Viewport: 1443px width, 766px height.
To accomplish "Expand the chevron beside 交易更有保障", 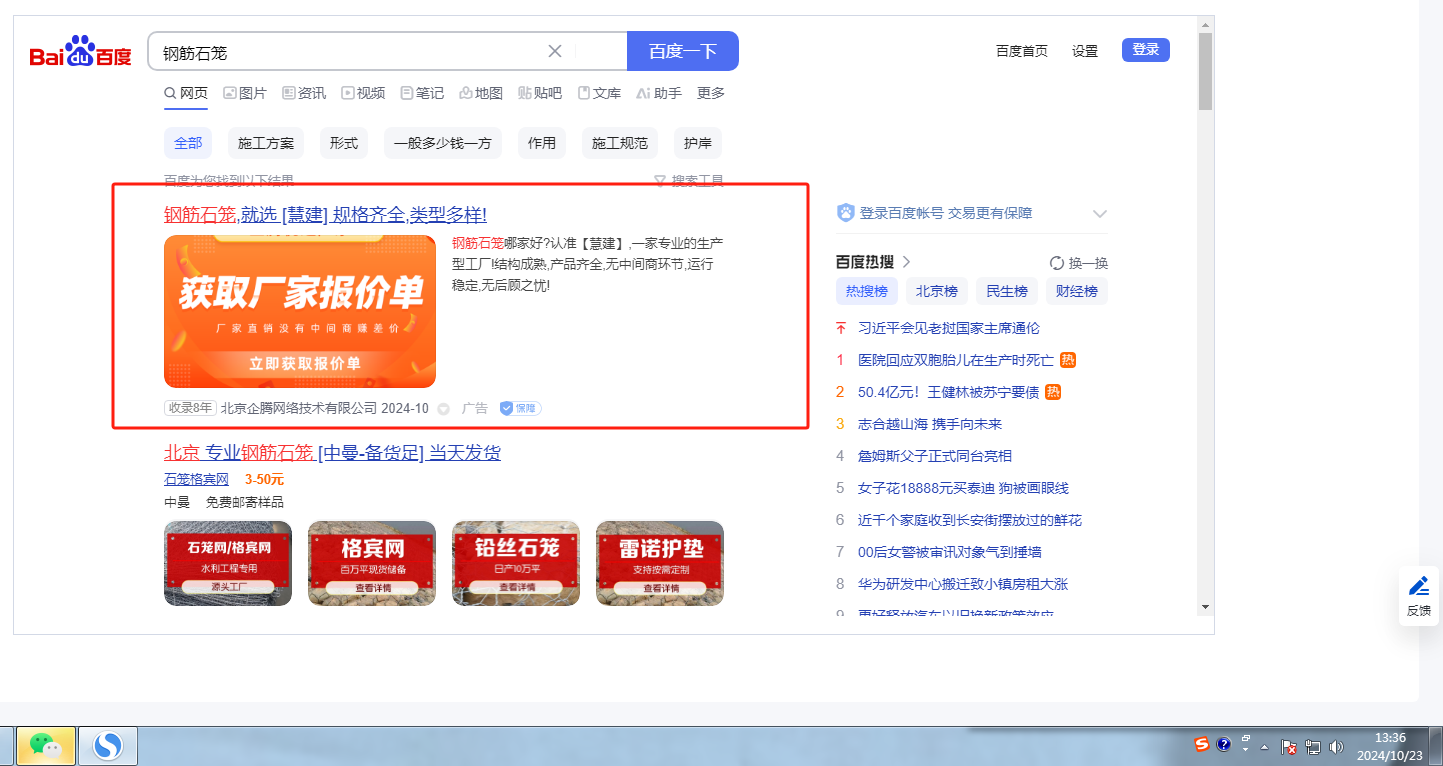I will click(1100, 213).
